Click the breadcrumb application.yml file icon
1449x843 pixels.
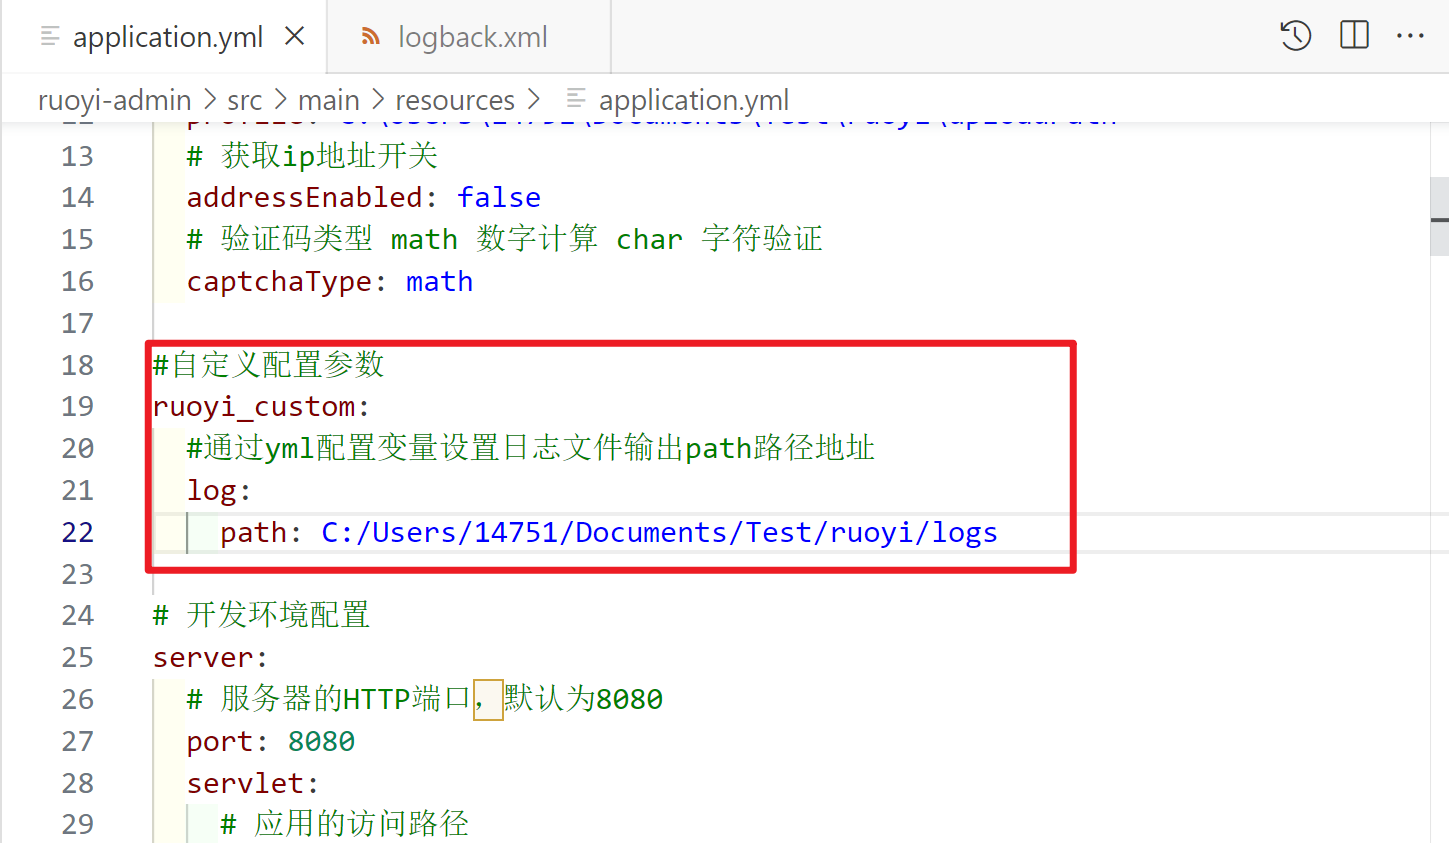point(576,99)
